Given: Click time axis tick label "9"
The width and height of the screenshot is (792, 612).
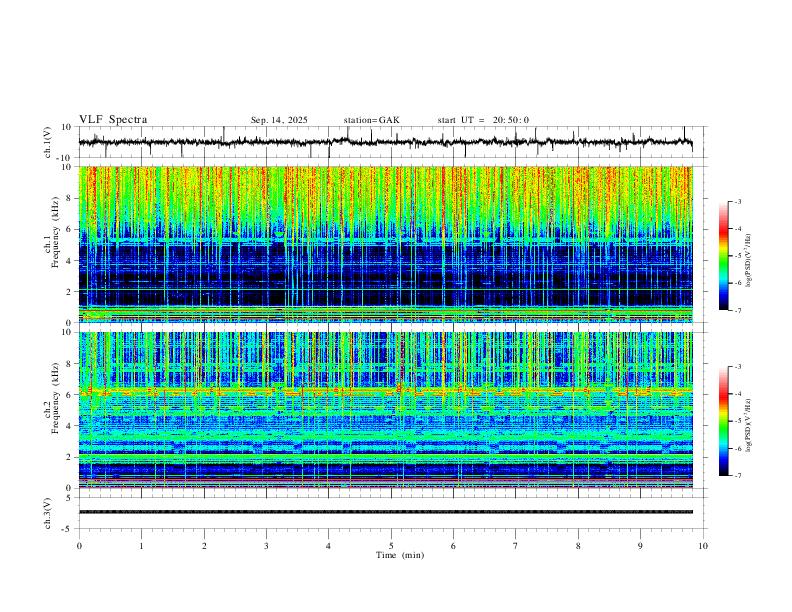Looking at the screenshot, I should click(640, 546).
